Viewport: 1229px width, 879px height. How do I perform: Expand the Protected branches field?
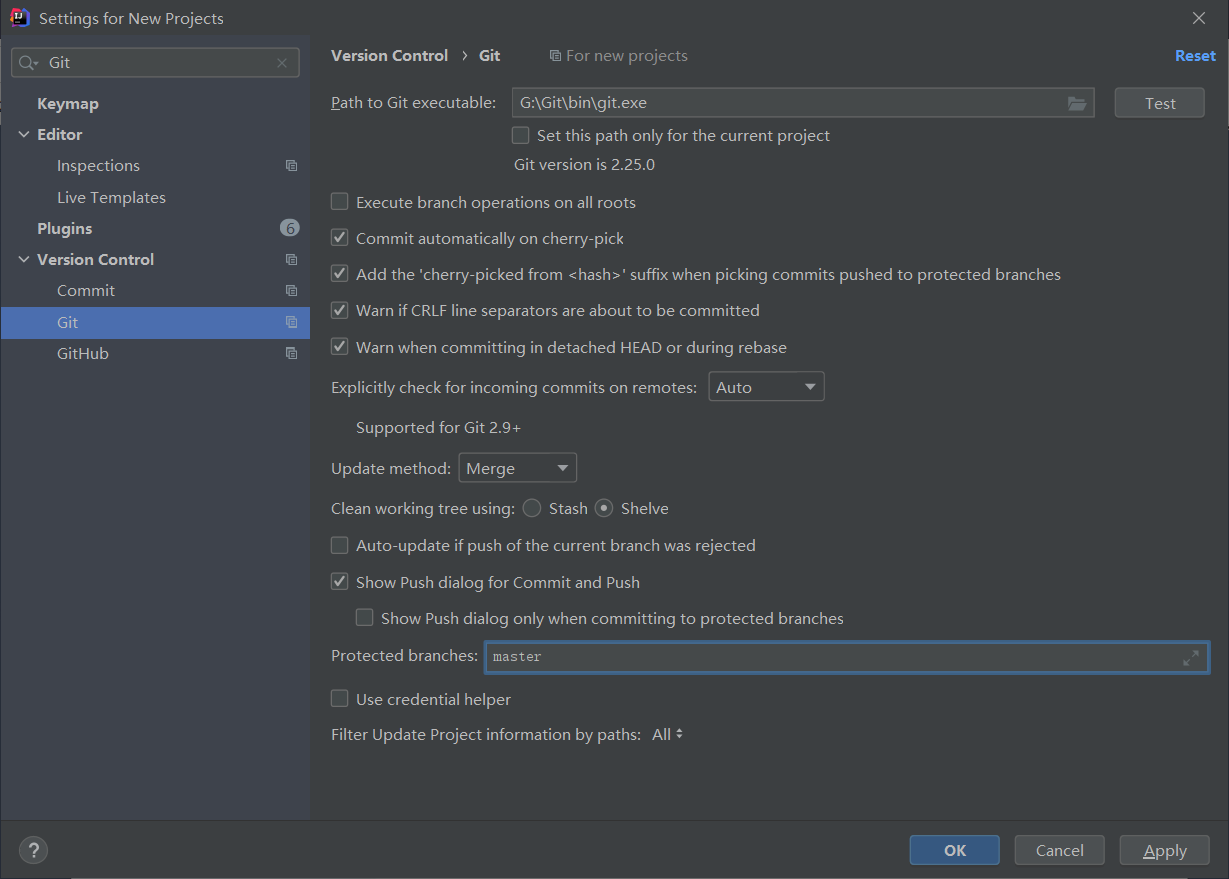(x=1190, y=658)
